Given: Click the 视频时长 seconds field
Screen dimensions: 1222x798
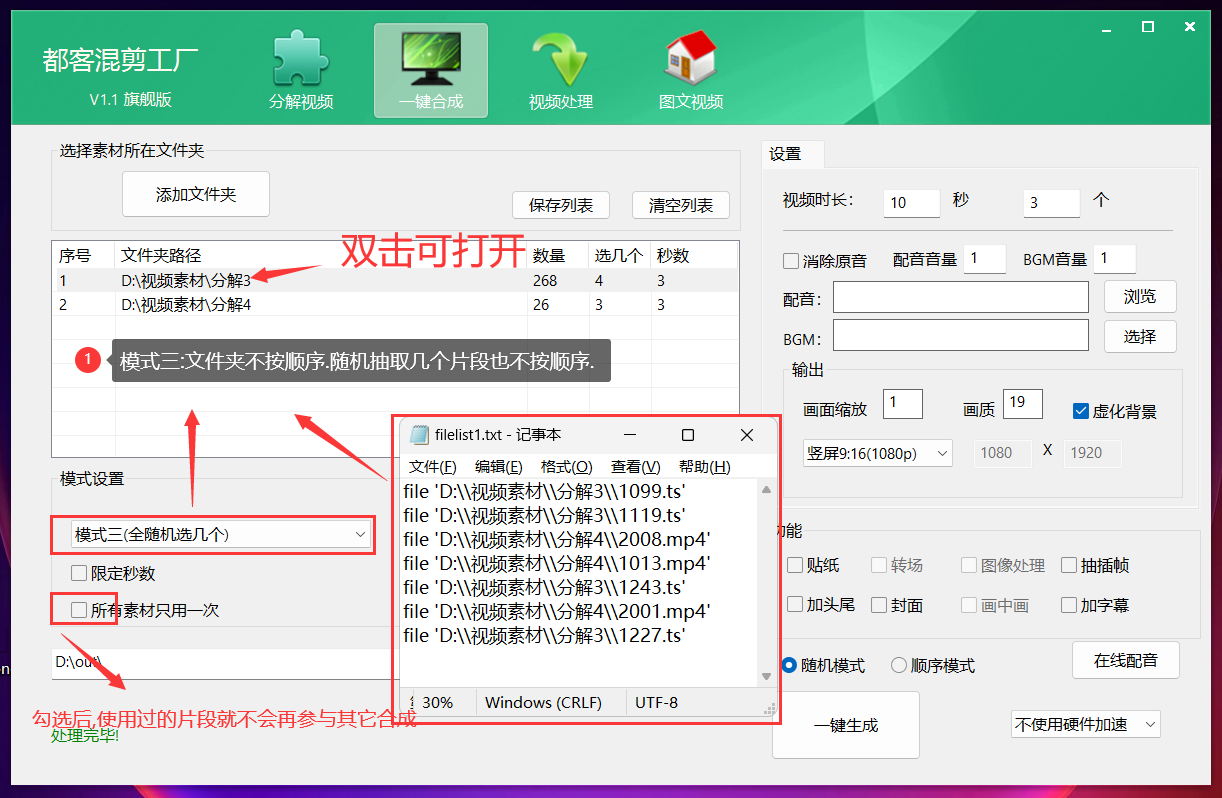Looking at the screenshot, I should pos(912,202).
